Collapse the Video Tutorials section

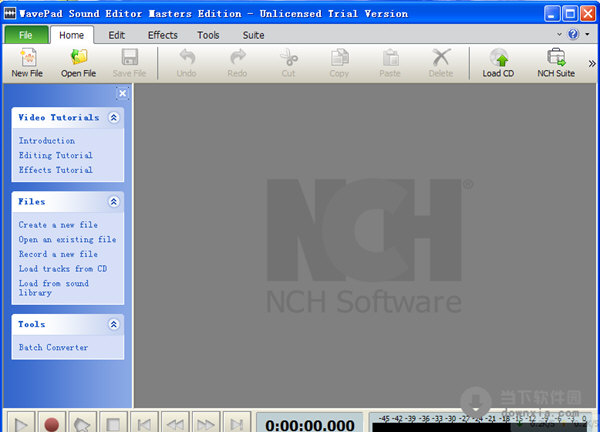coord(114,117)
